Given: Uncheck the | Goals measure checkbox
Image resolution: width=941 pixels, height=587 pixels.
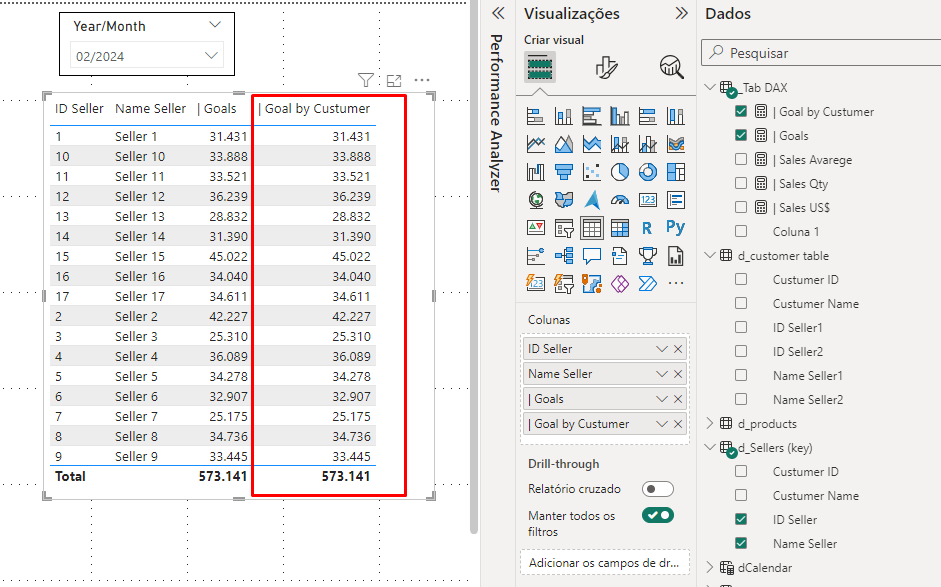Looking at the screenshot, I should coord(741,135).
